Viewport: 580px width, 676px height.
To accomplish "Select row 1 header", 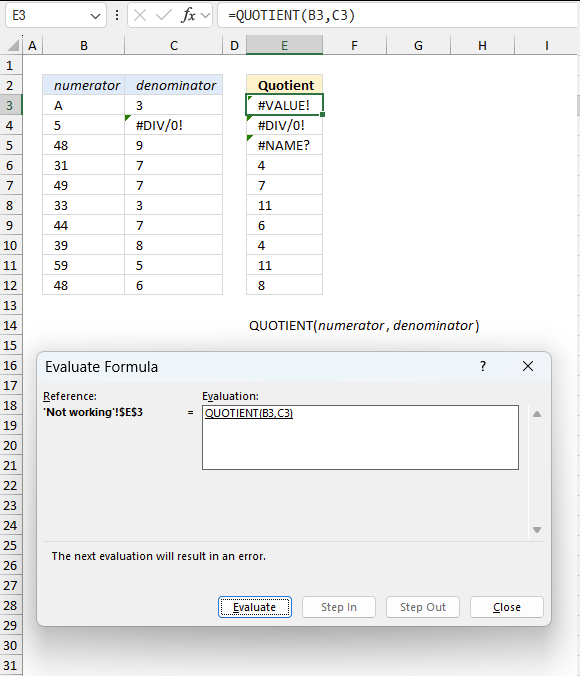I will 10,66.
